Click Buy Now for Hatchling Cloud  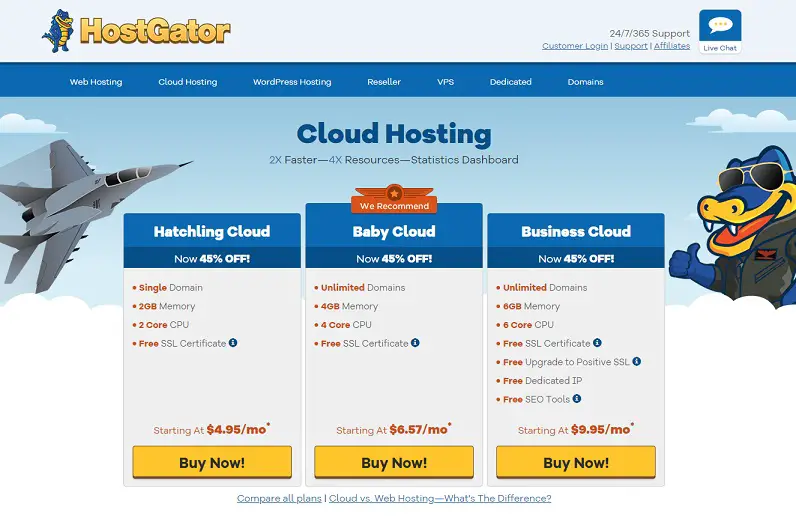(212, 462)
